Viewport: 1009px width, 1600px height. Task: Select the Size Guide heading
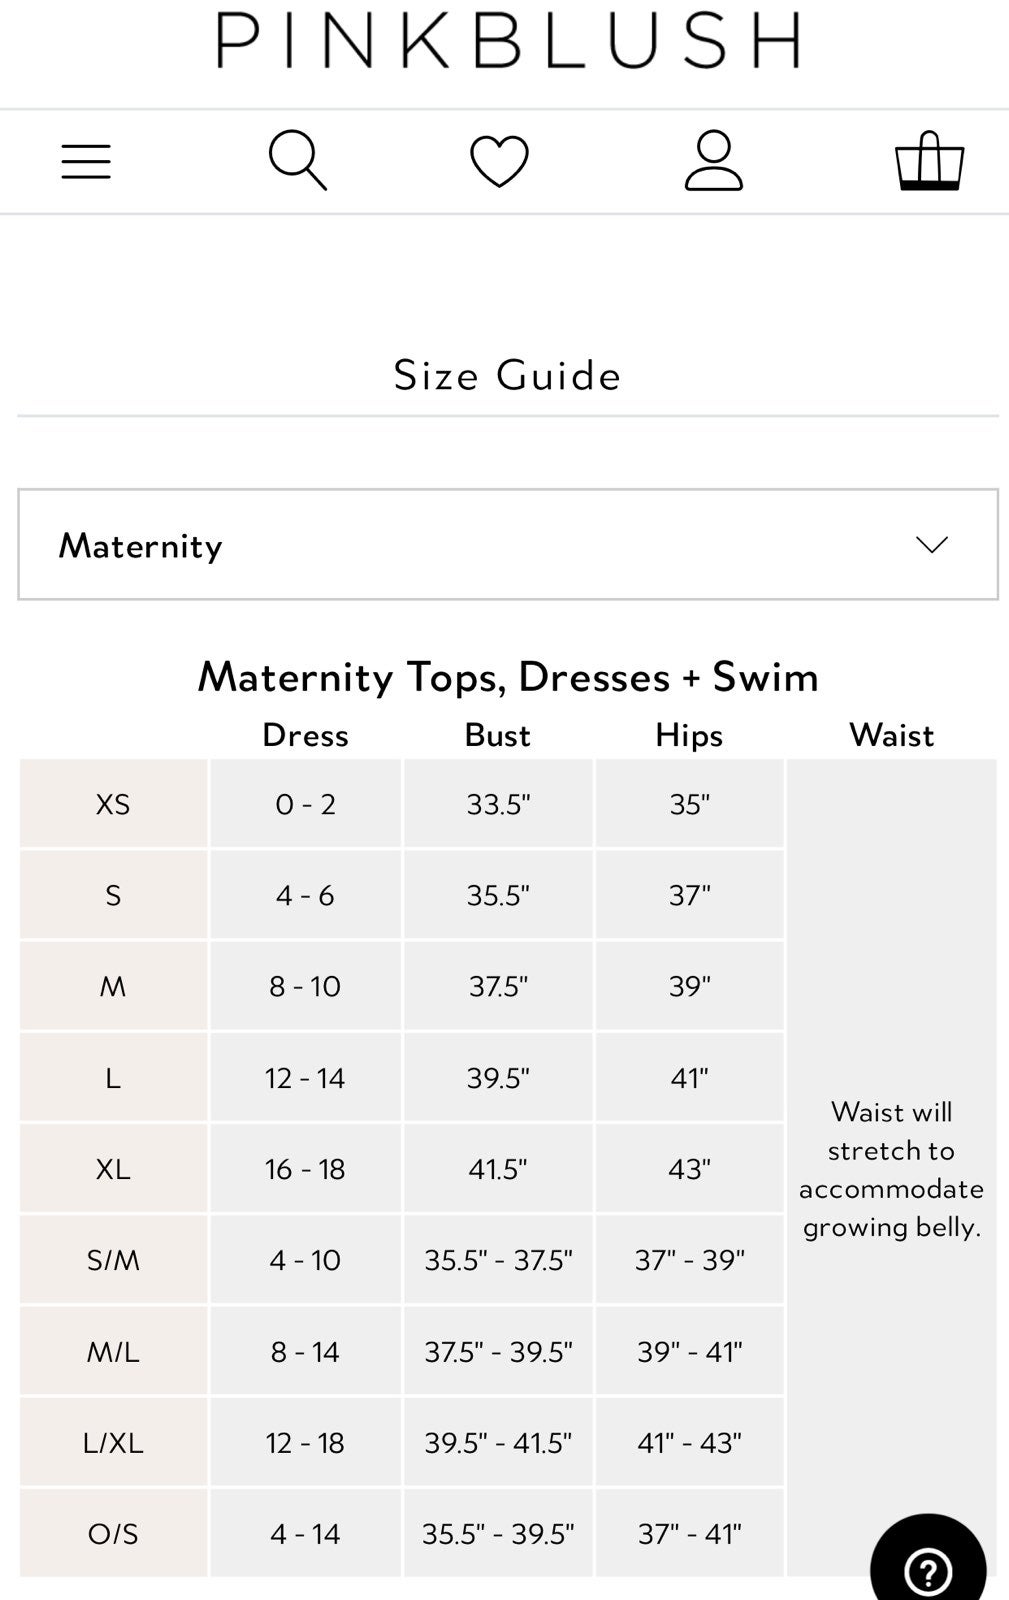(x=508, y=375)
